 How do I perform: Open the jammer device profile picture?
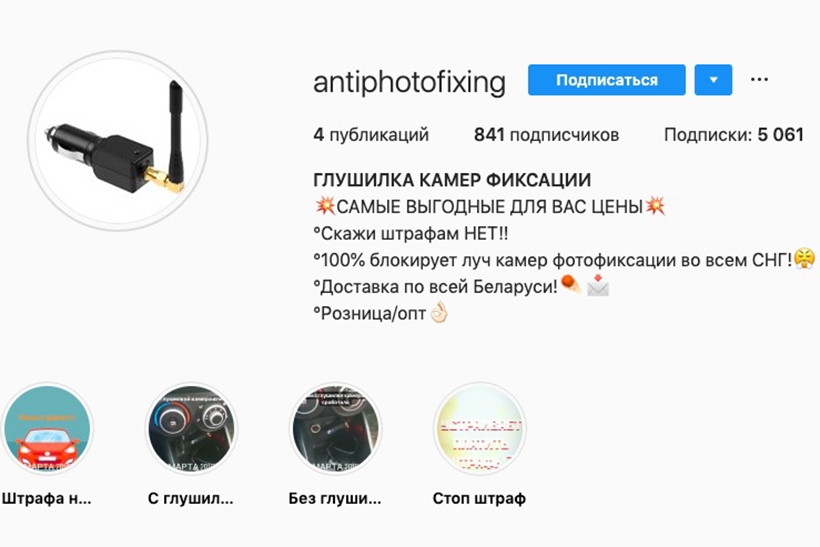[118, 141]
